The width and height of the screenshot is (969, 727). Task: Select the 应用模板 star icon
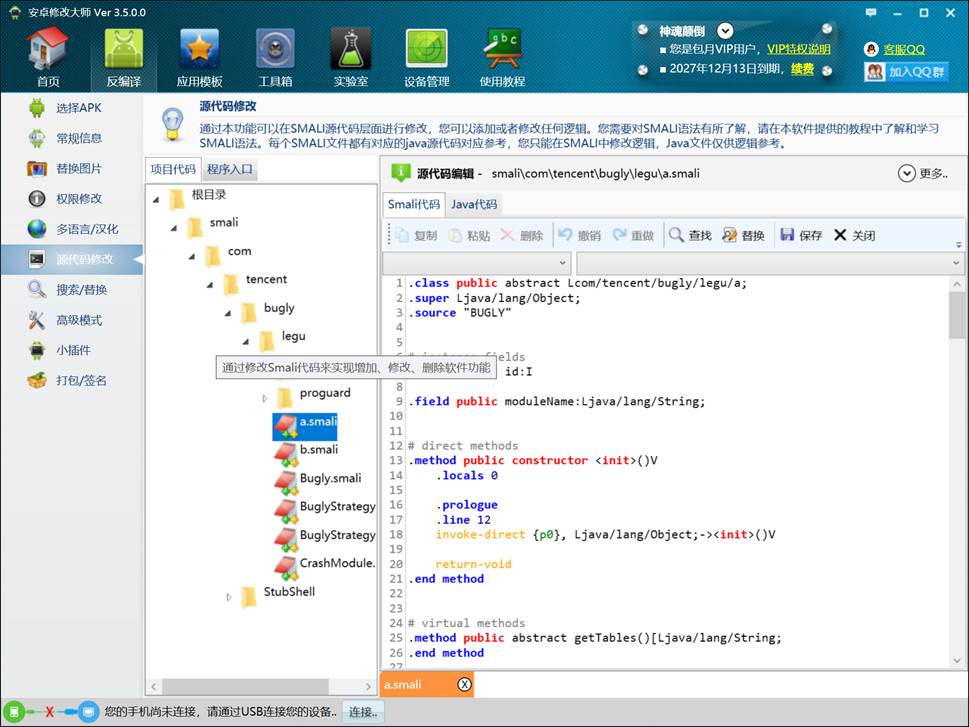click(199, 49)
